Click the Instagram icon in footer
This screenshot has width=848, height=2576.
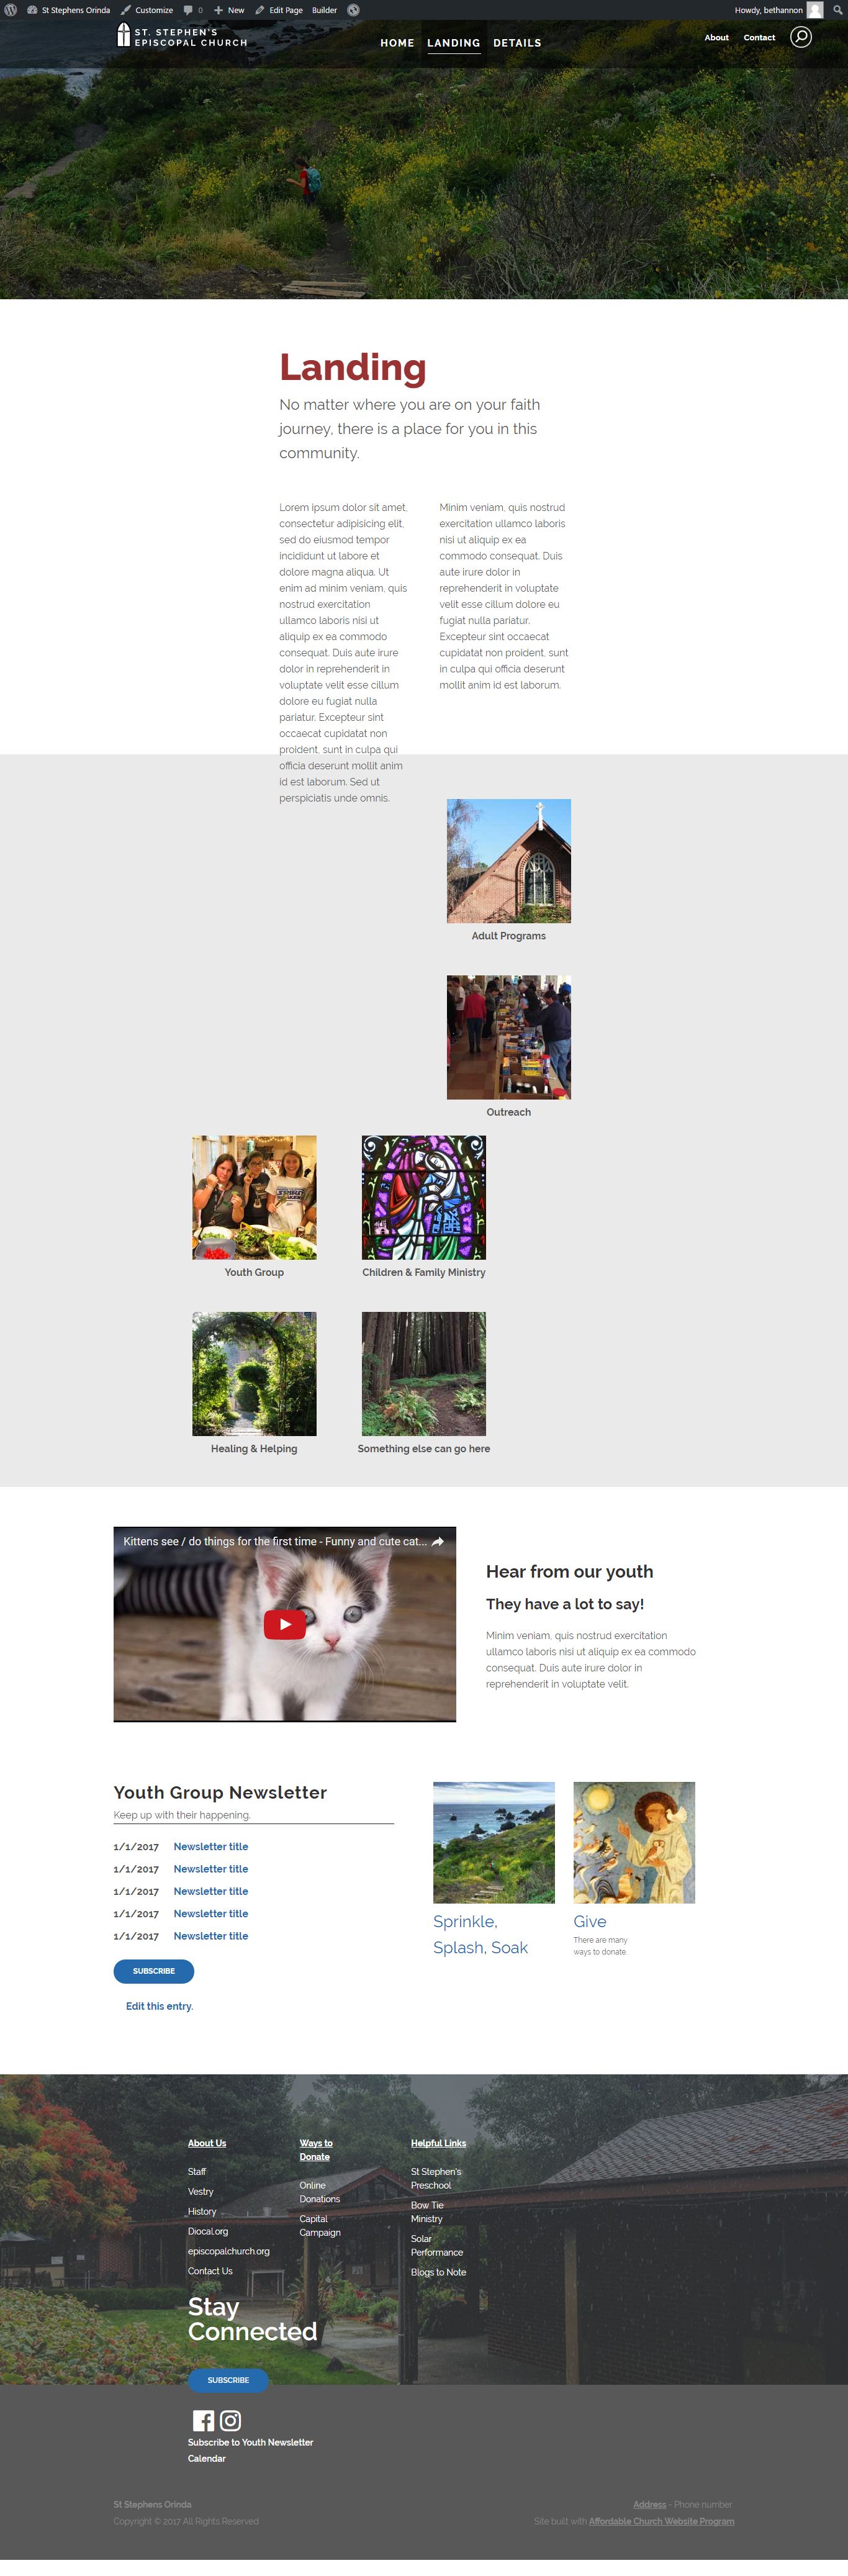pos(231,2420)
